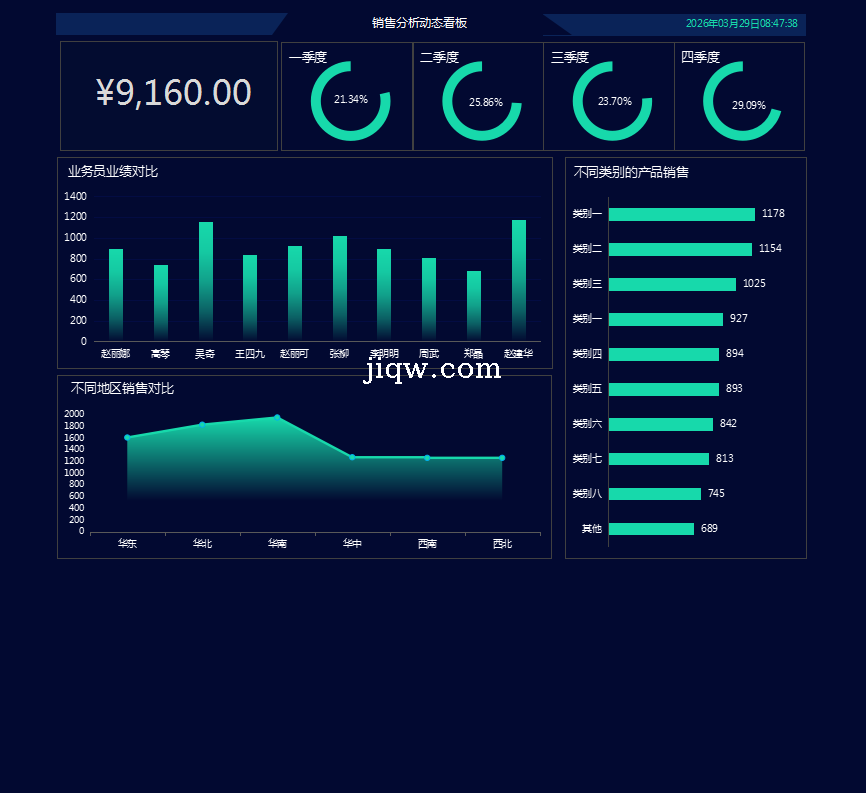Select the bar for salesperson 郑晶
Screen dimensions: 866x793
(474, 305)
